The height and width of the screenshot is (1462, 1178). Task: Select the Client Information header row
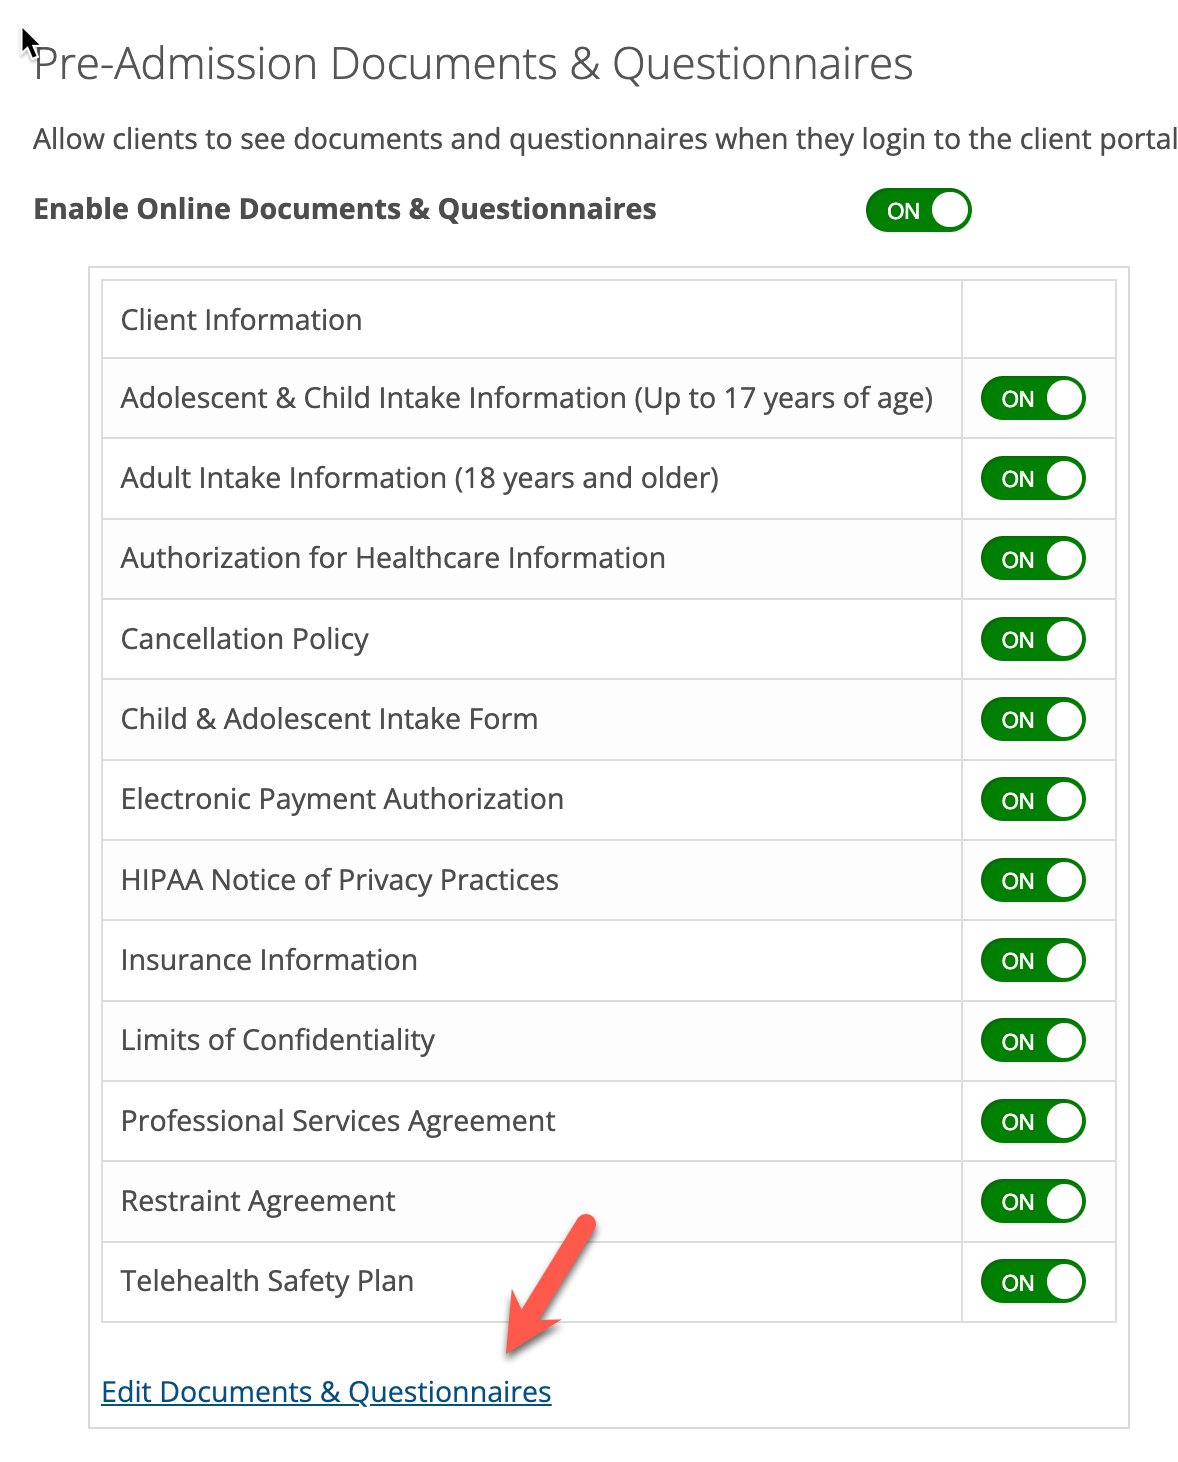[x=241, y=319]
